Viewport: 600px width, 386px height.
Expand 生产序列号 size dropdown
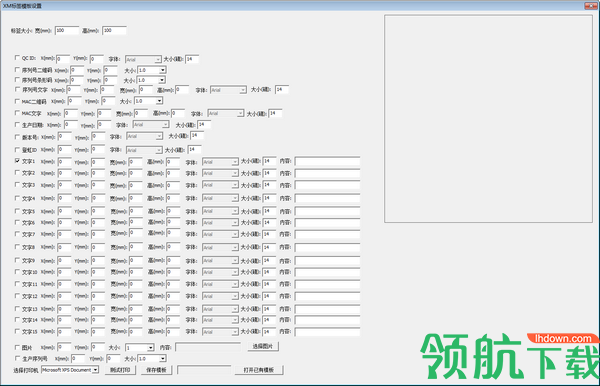pos(163,358)
